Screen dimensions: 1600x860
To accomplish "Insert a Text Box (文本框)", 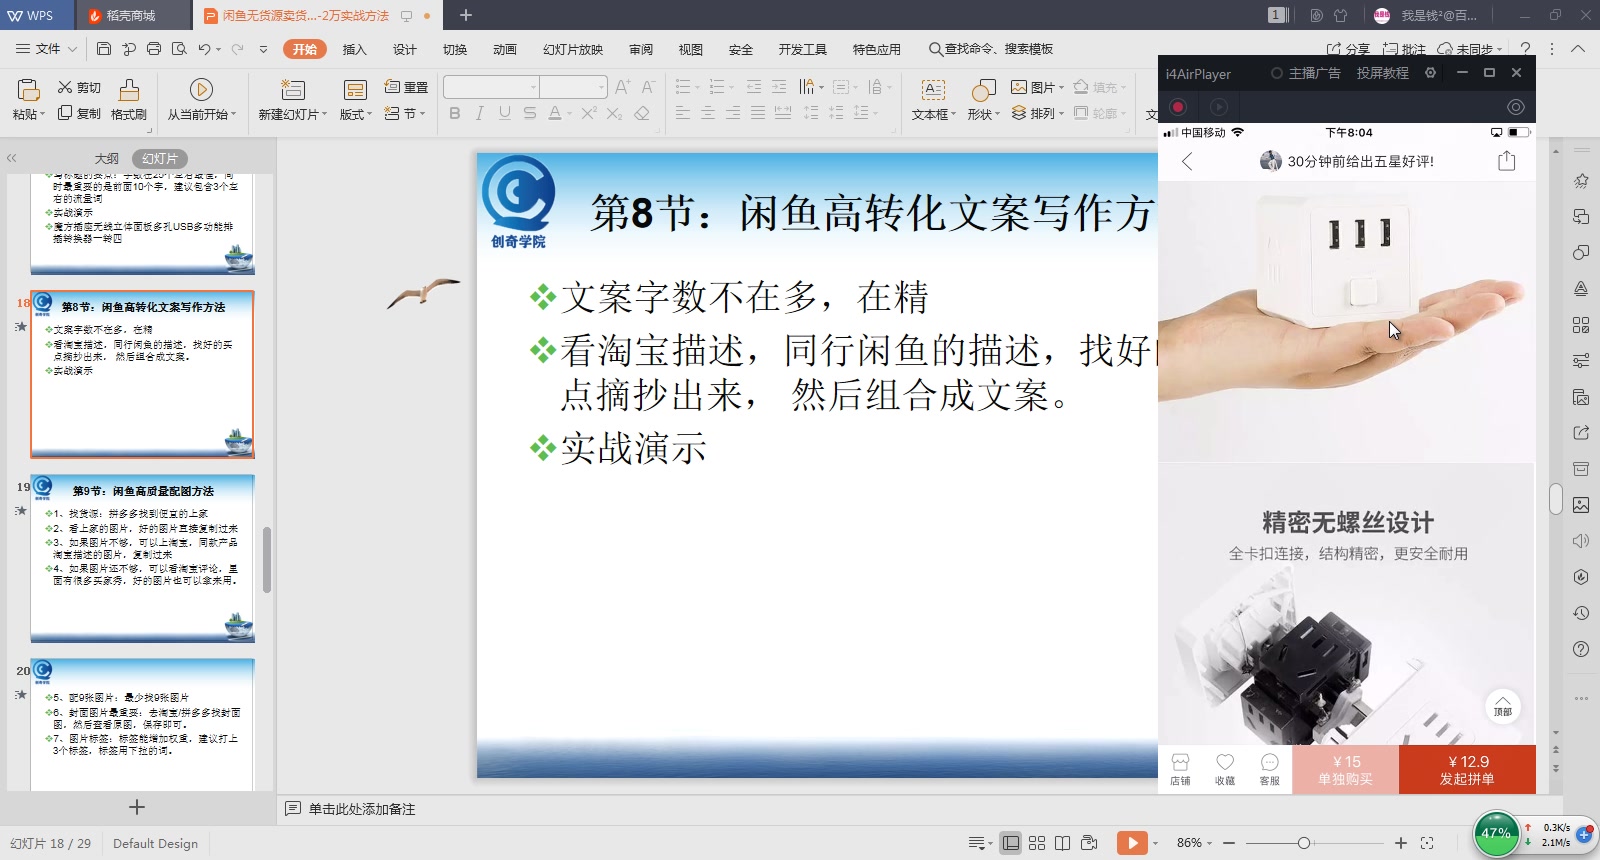I will click(933, 100).
